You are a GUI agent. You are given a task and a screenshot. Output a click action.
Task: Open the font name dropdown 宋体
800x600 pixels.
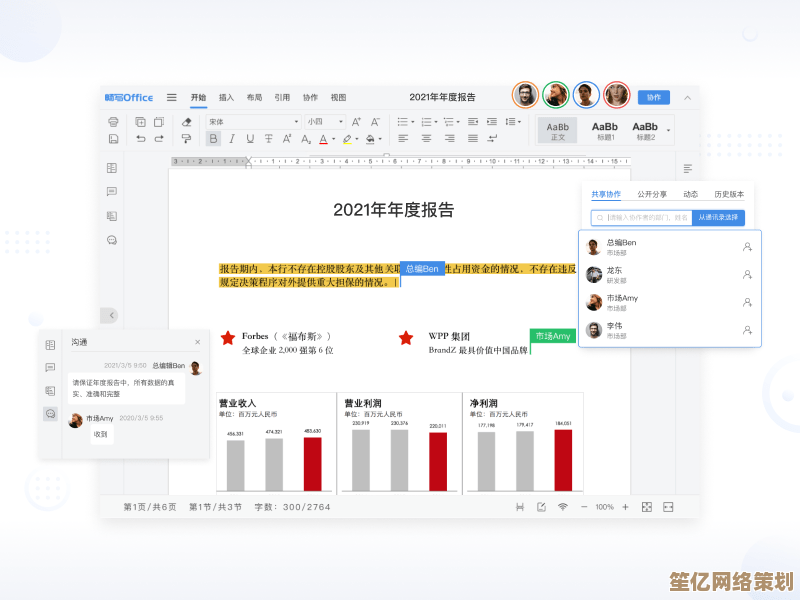coord(253,122)
